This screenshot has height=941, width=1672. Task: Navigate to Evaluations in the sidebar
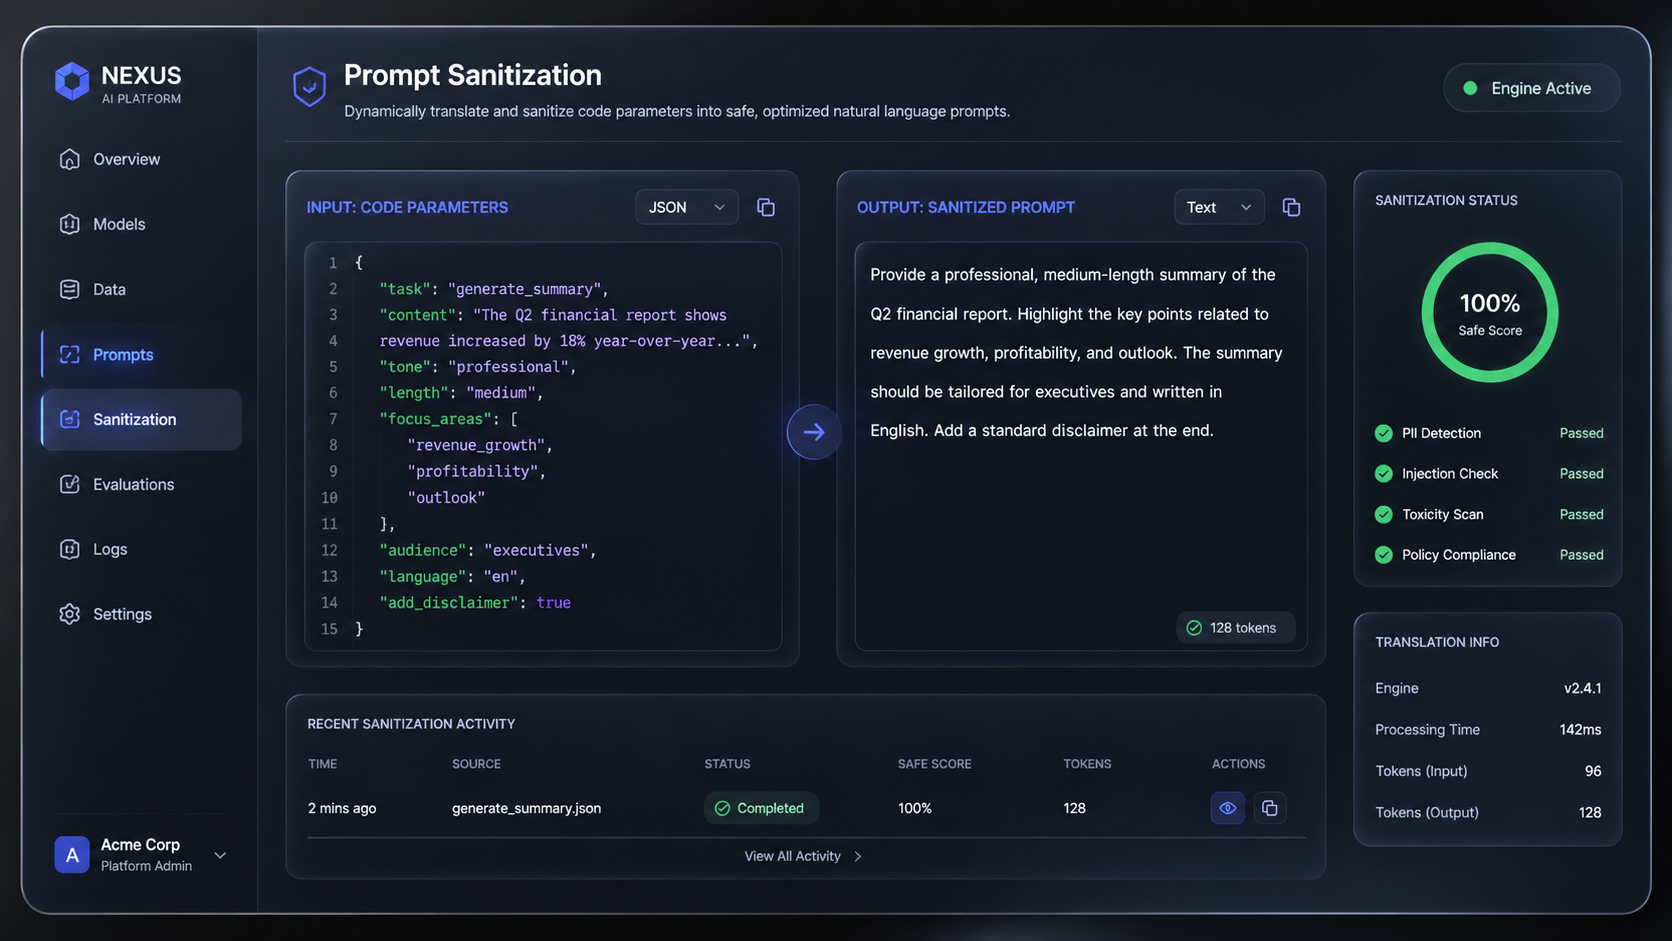coord(141,484)
